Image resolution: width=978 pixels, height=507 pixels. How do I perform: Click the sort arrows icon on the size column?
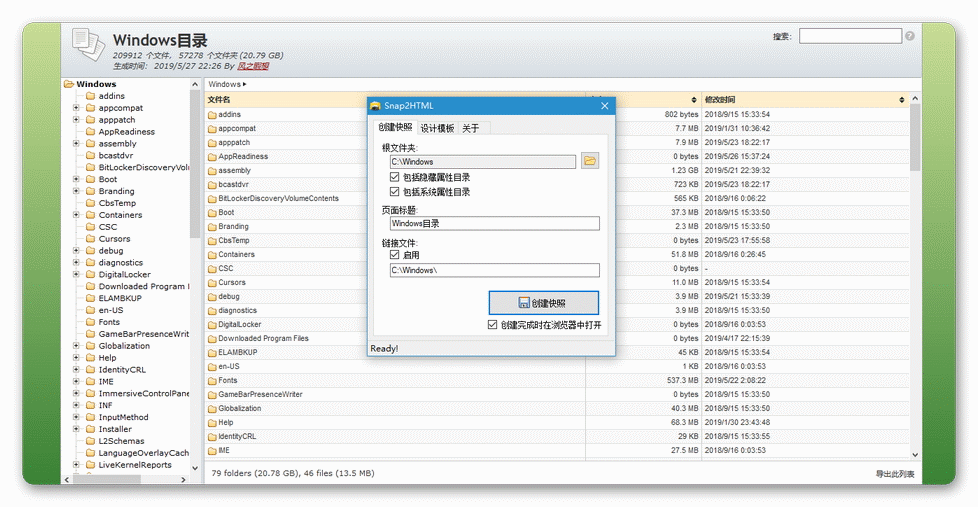click(694, 100)
